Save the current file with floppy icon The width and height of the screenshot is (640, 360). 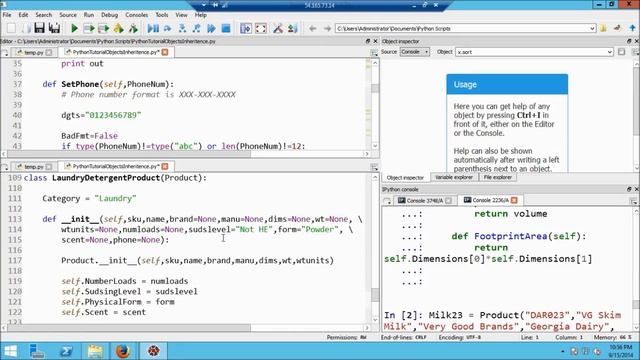point(39,28)
